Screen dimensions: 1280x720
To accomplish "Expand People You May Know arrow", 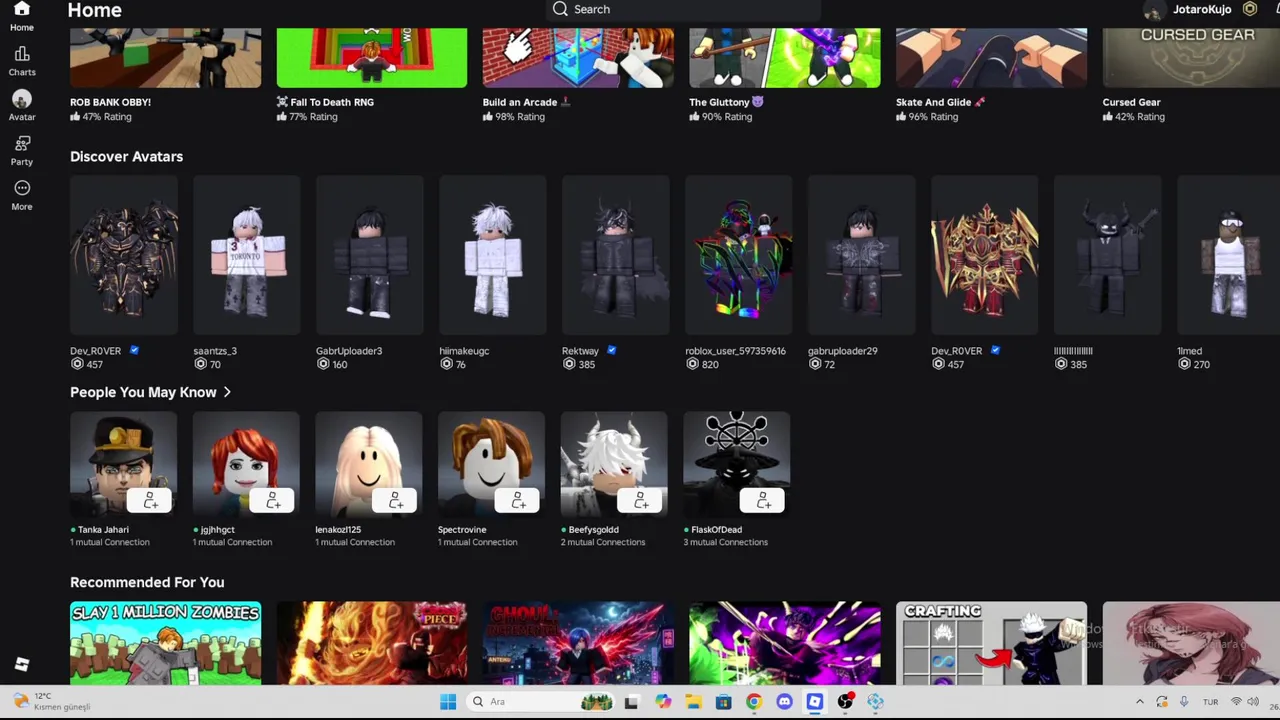I will [227, 392].
